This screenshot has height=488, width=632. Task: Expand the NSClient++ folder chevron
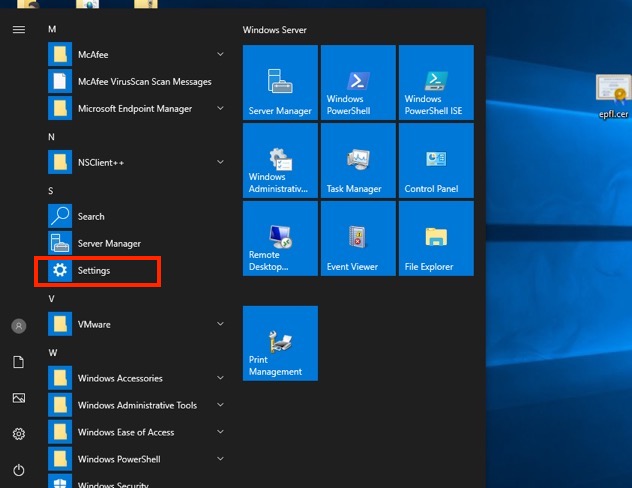tap(220, 162)
